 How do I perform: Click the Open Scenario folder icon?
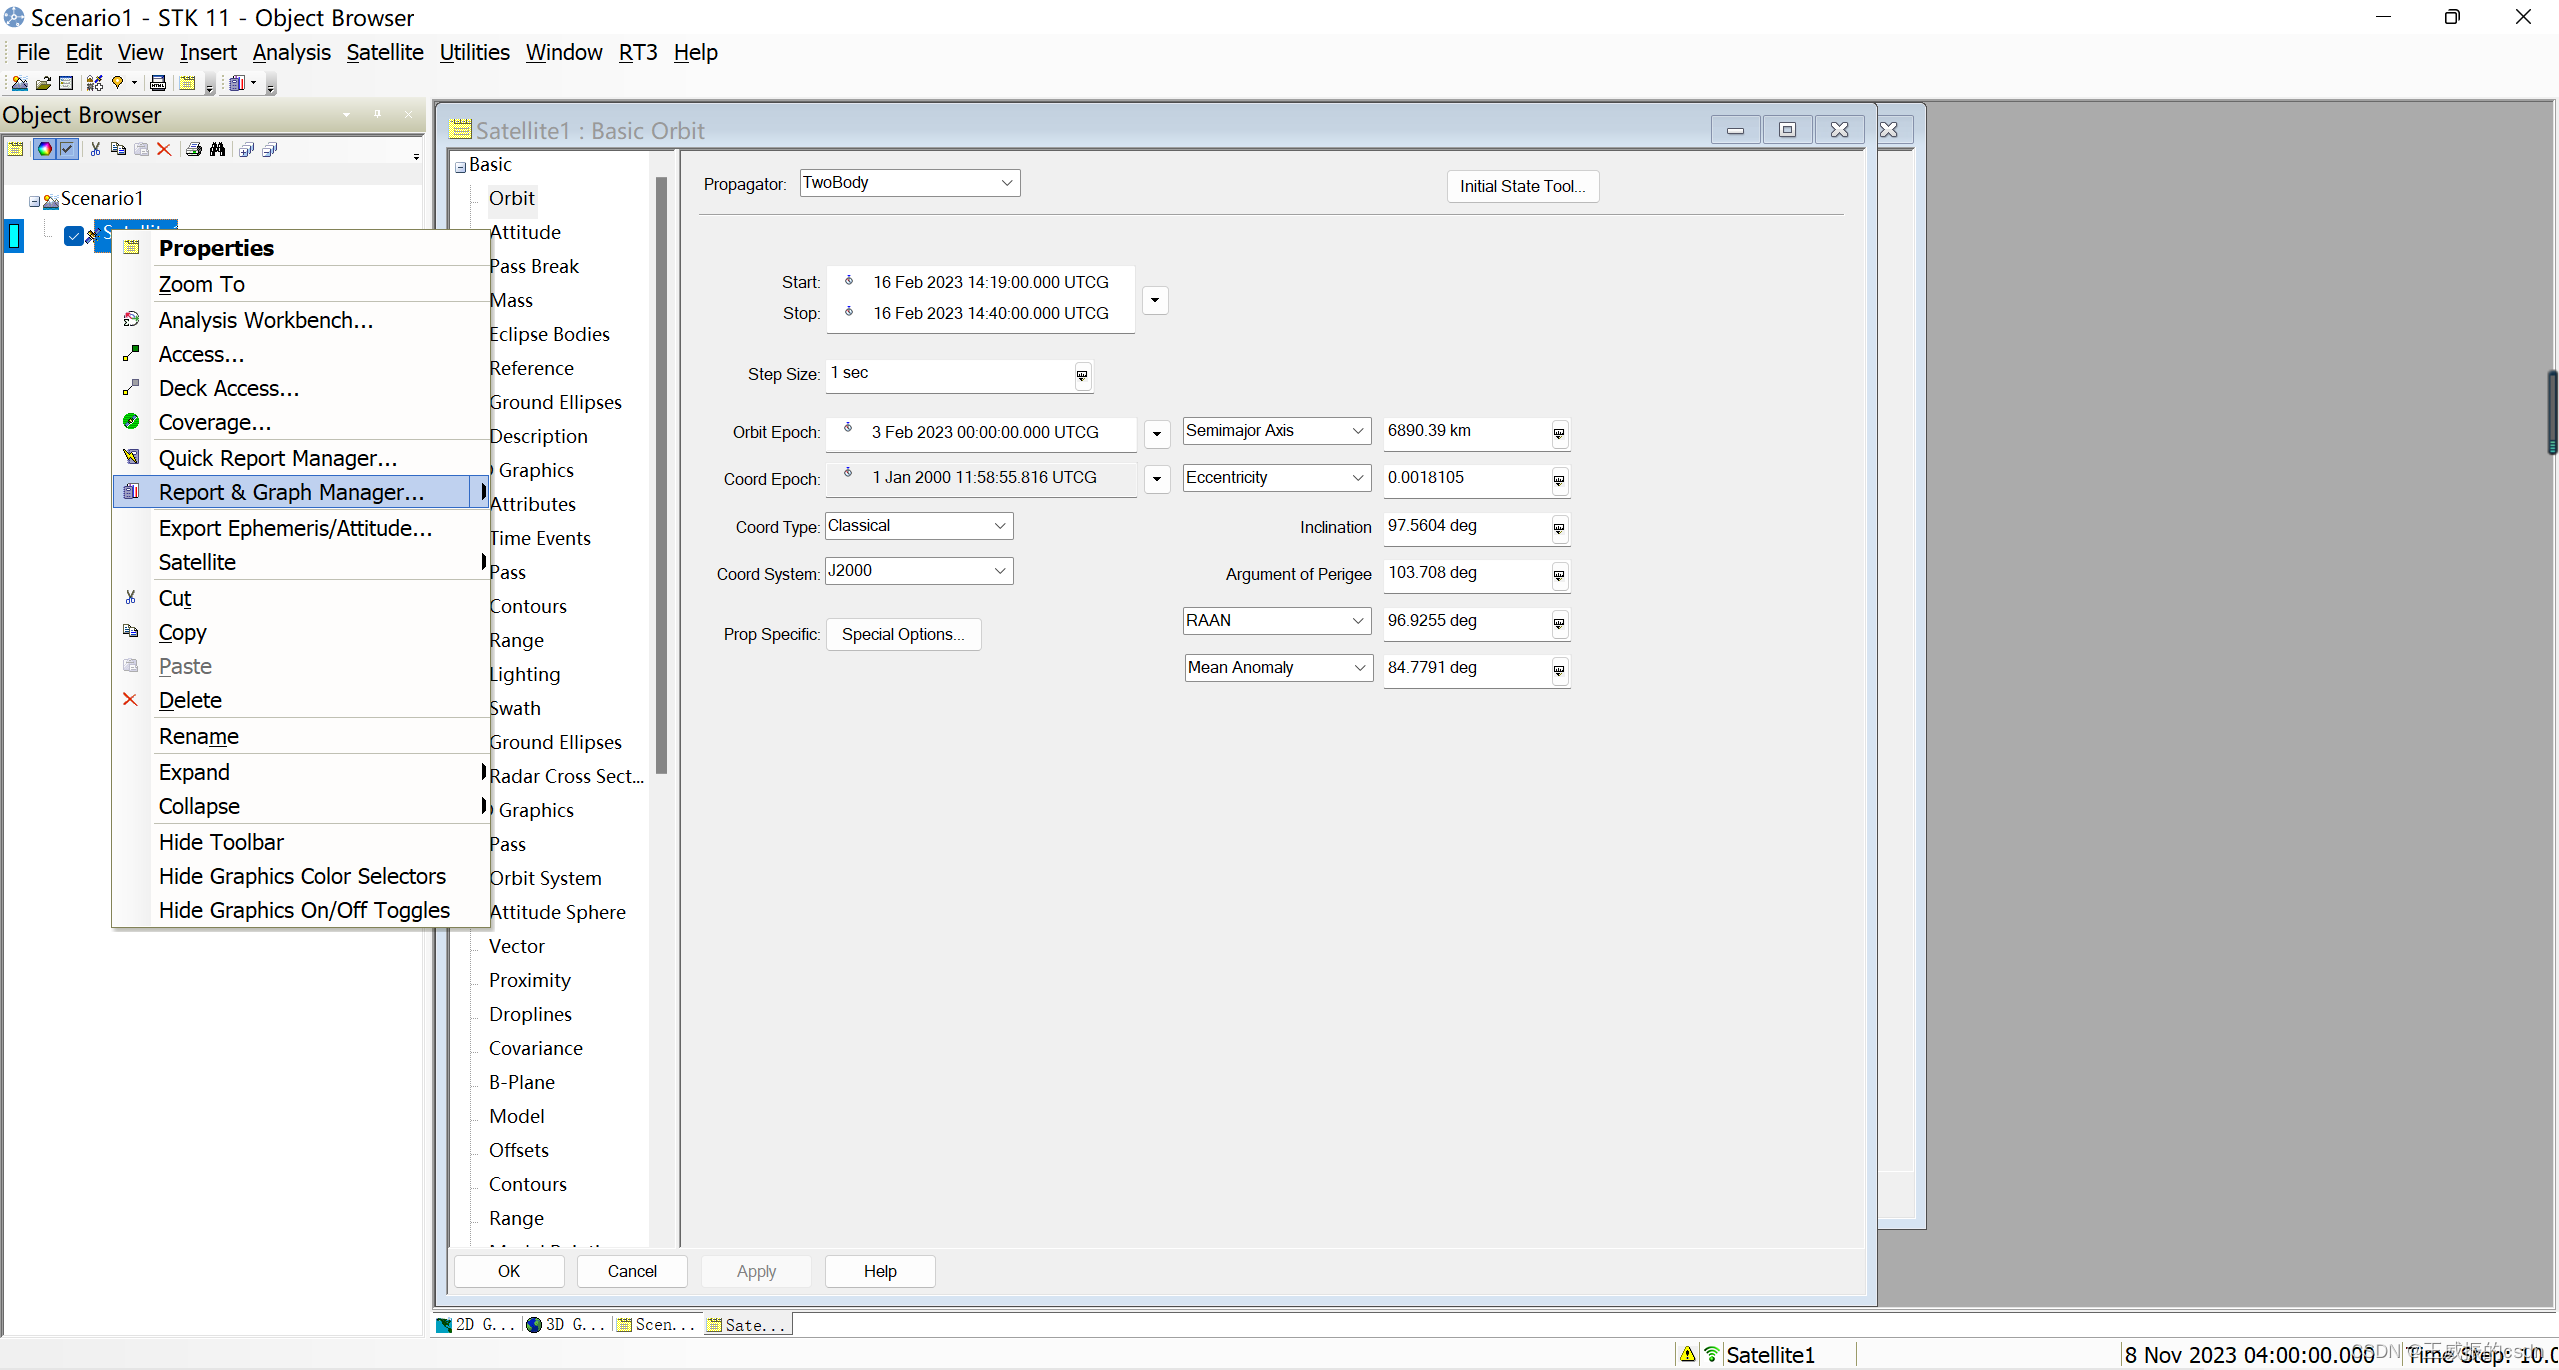click(x=43, y=83)
